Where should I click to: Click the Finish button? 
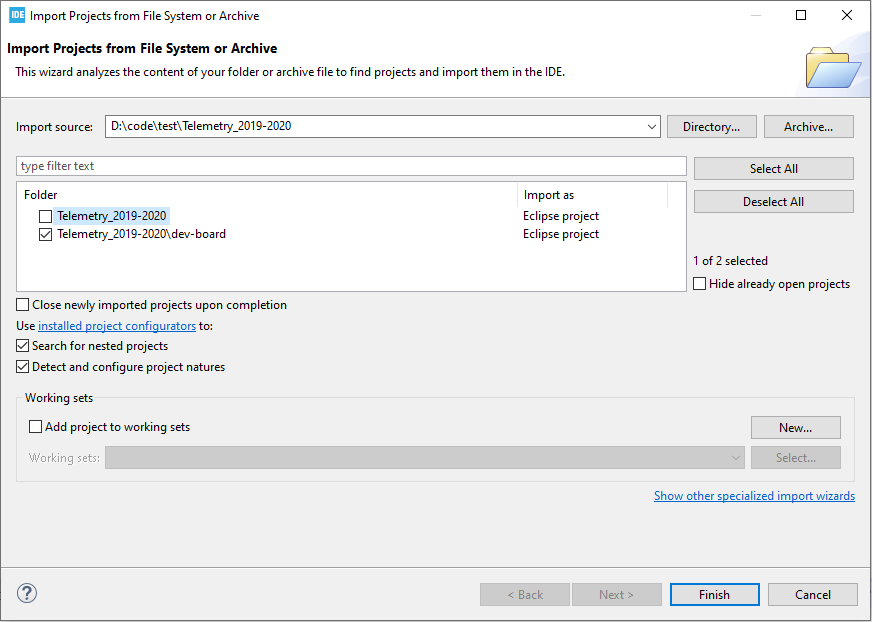coord(715,594)
